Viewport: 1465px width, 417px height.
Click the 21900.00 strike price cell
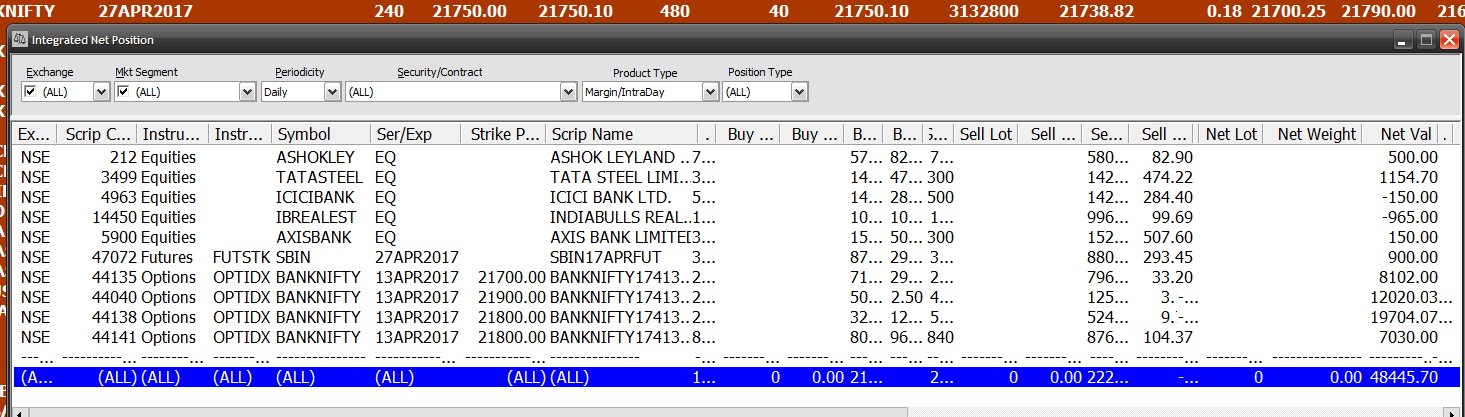(x=512, y=297)
